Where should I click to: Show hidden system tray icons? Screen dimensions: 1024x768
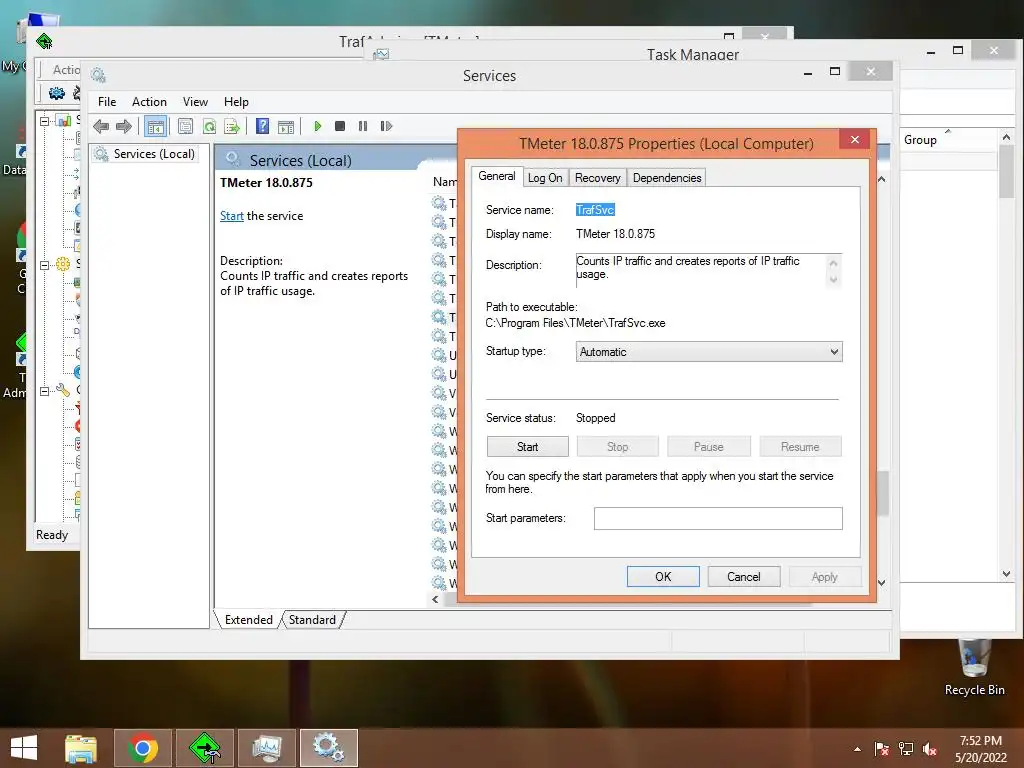pyautogui.click(x=857, y=749)
